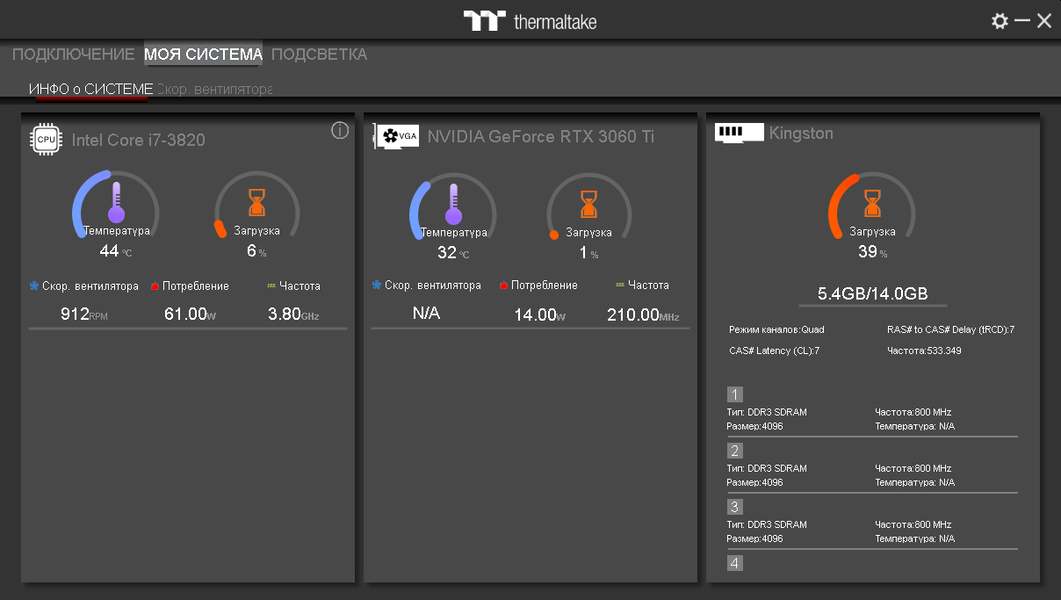The image size is (1061, 600).
Task: Click Kingston memory title
Action: point(800,133)
